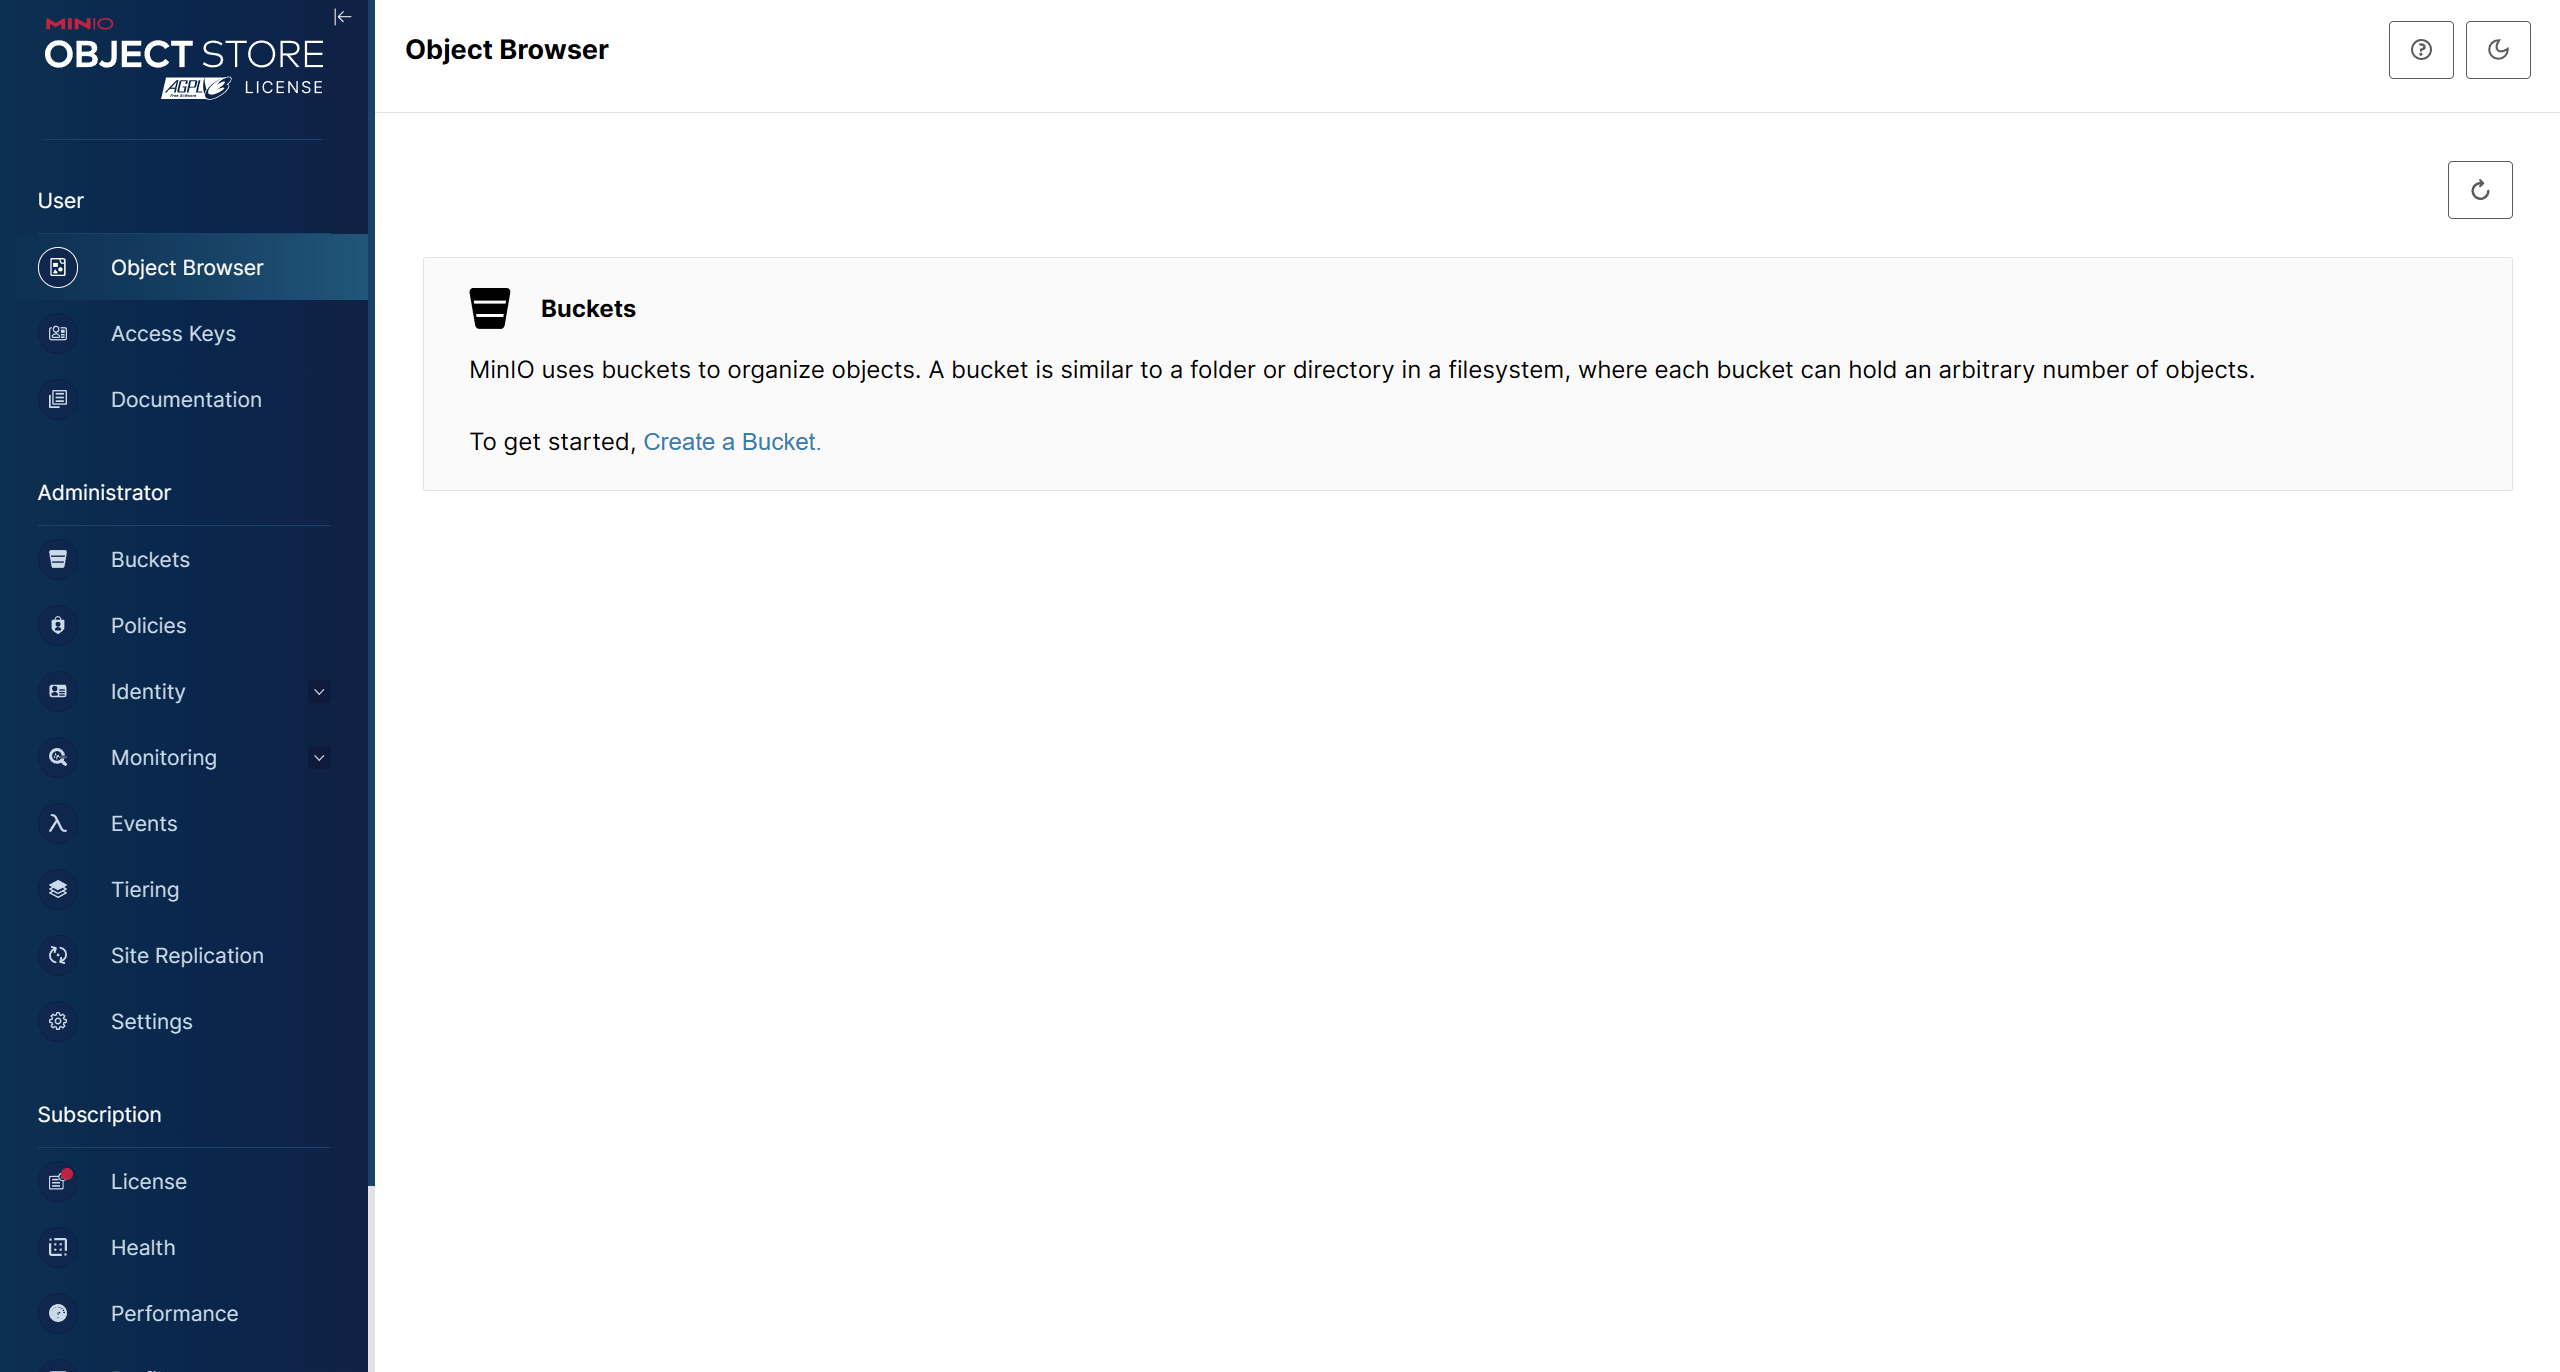
Task: Open Site Replication using its sync icon
Action: click(x=57, y=955)
